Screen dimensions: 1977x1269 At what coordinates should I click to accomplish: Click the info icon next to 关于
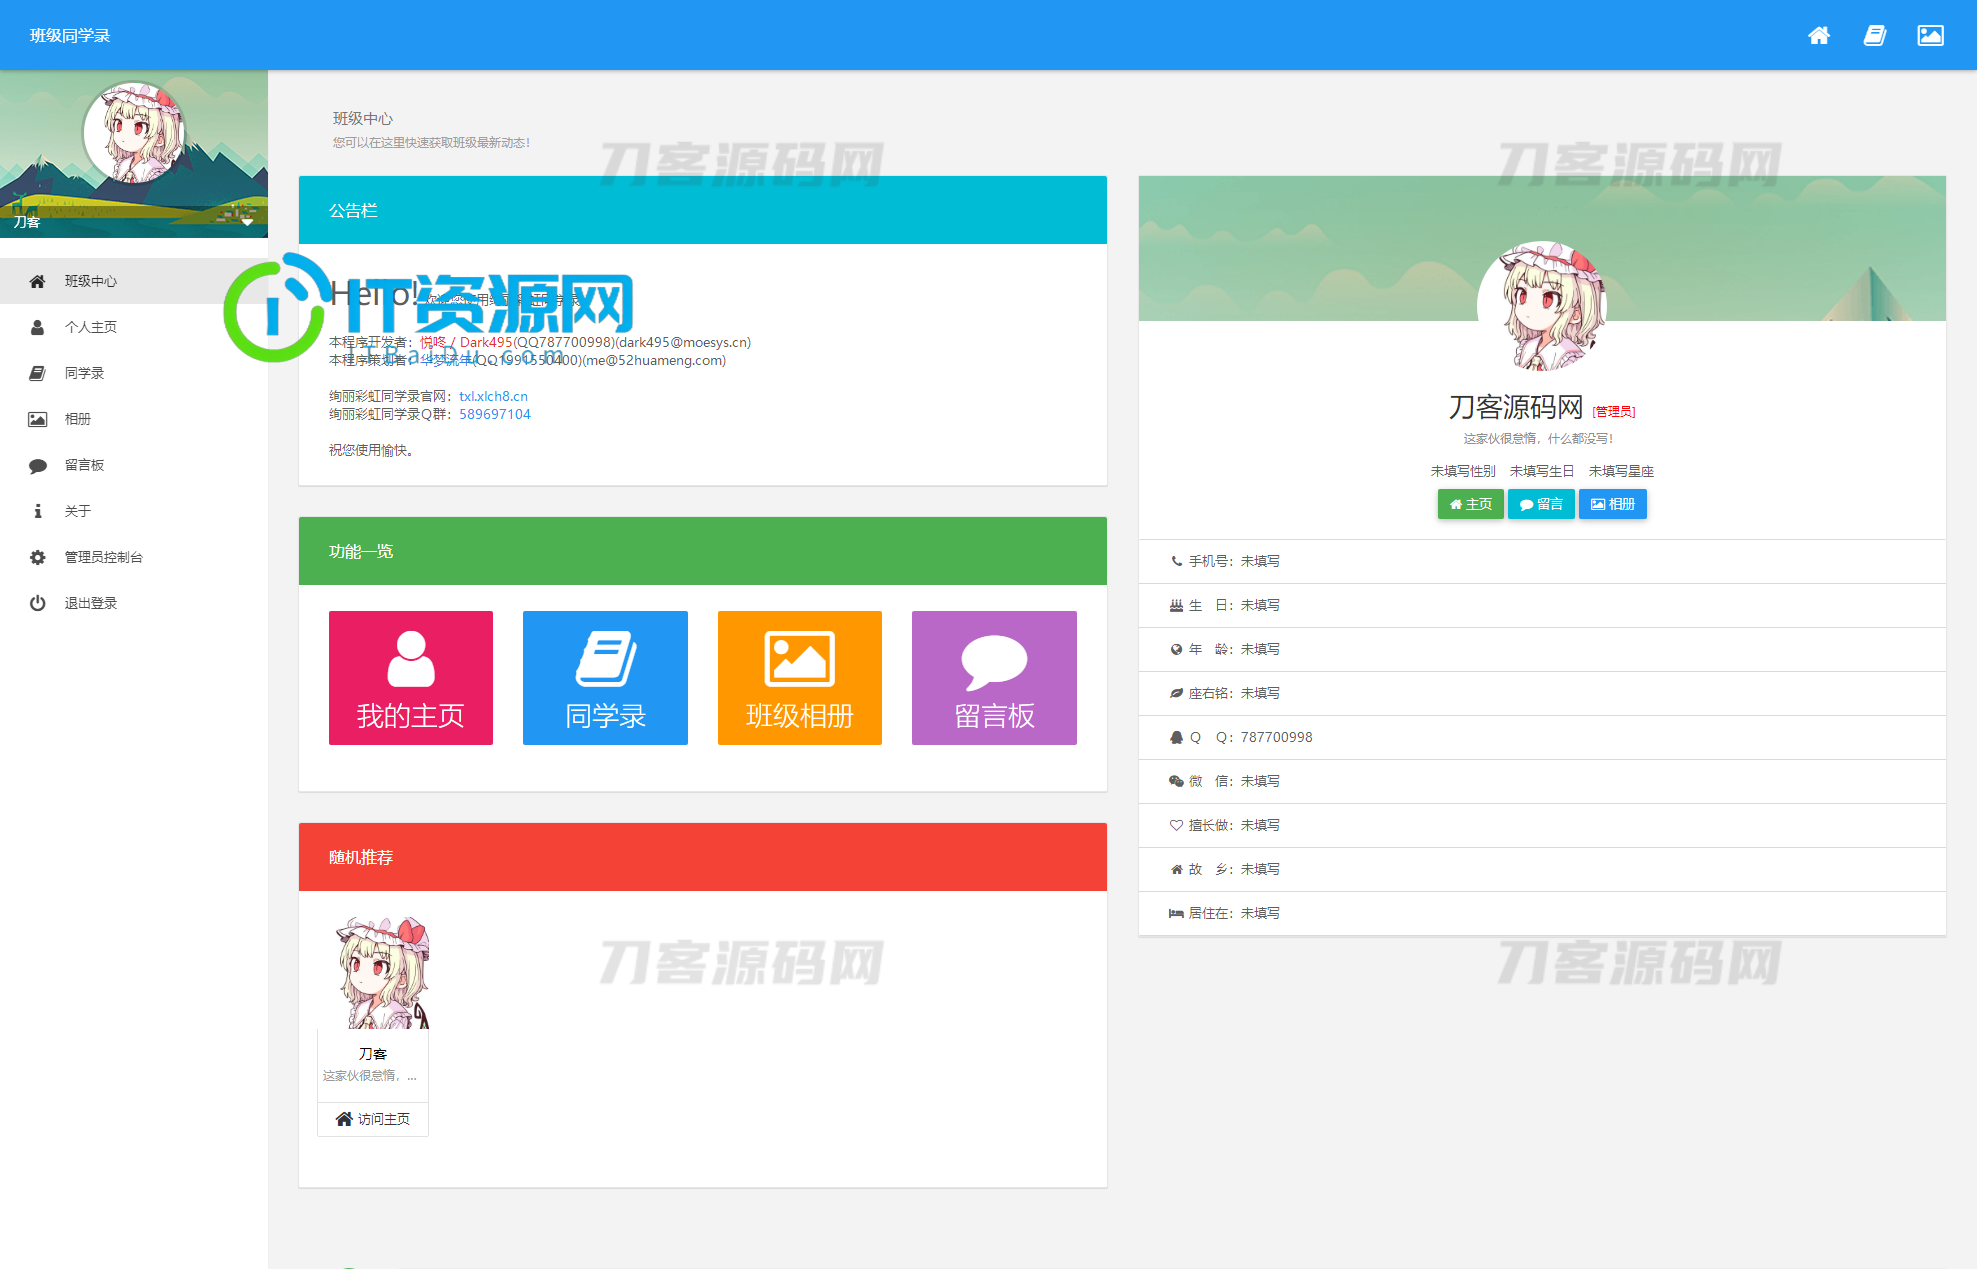tap(37, 511)
